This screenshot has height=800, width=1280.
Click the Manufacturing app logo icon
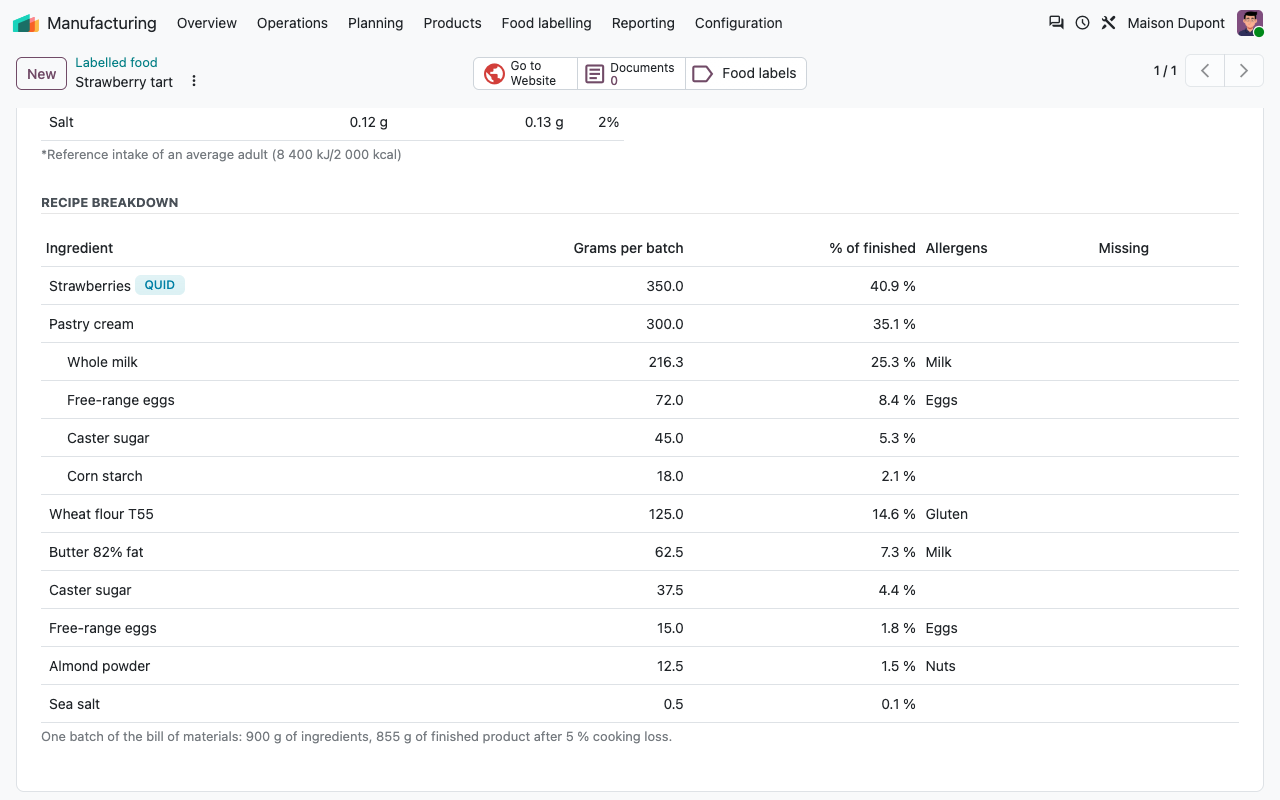pyautogui.click(x=26, y=23)
